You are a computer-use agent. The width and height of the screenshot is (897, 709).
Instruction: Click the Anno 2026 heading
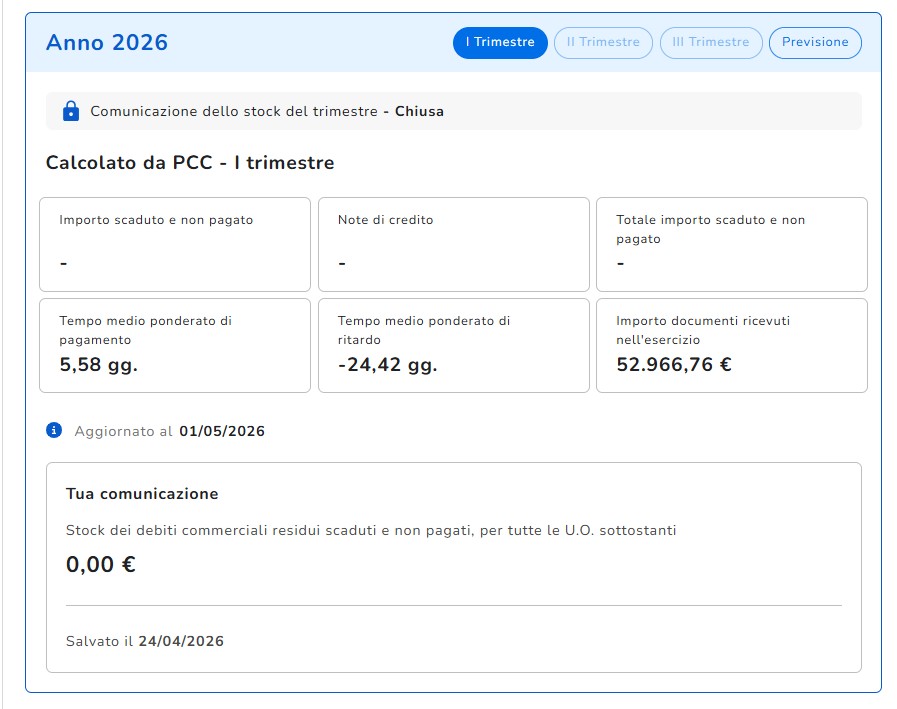pyautogui.click(x=107, y=42)
